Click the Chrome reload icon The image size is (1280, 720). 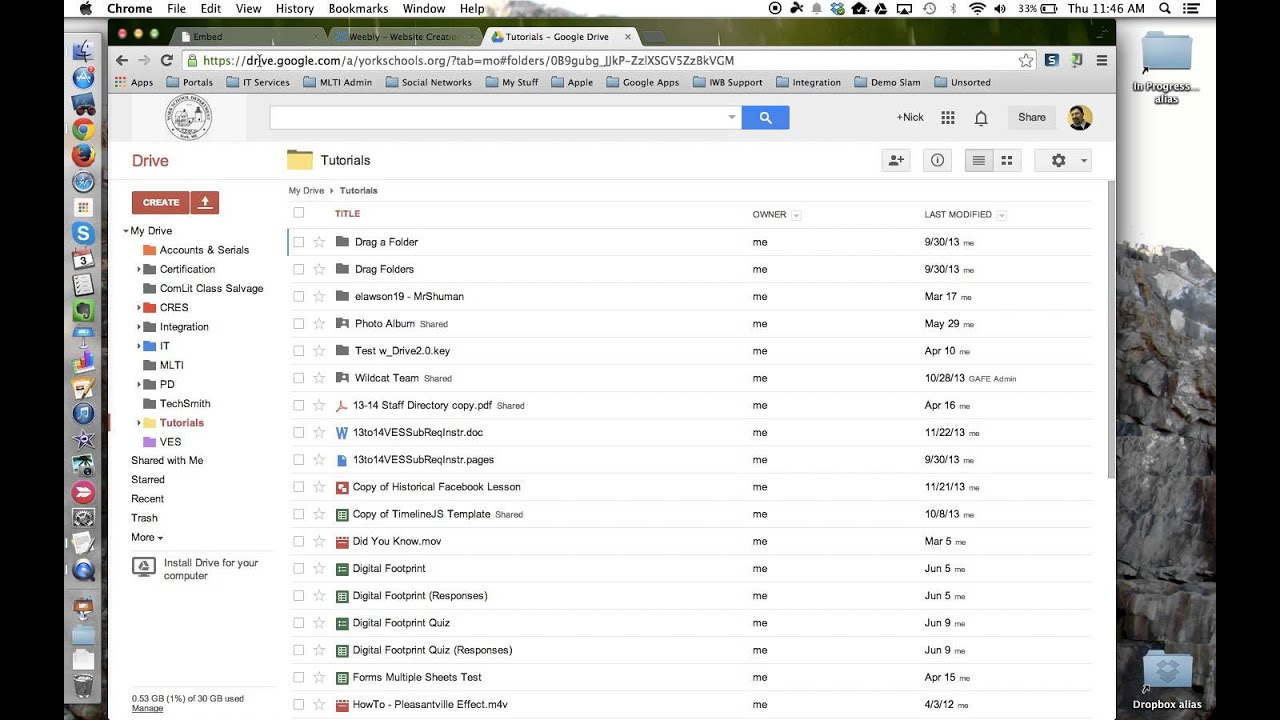167,60
